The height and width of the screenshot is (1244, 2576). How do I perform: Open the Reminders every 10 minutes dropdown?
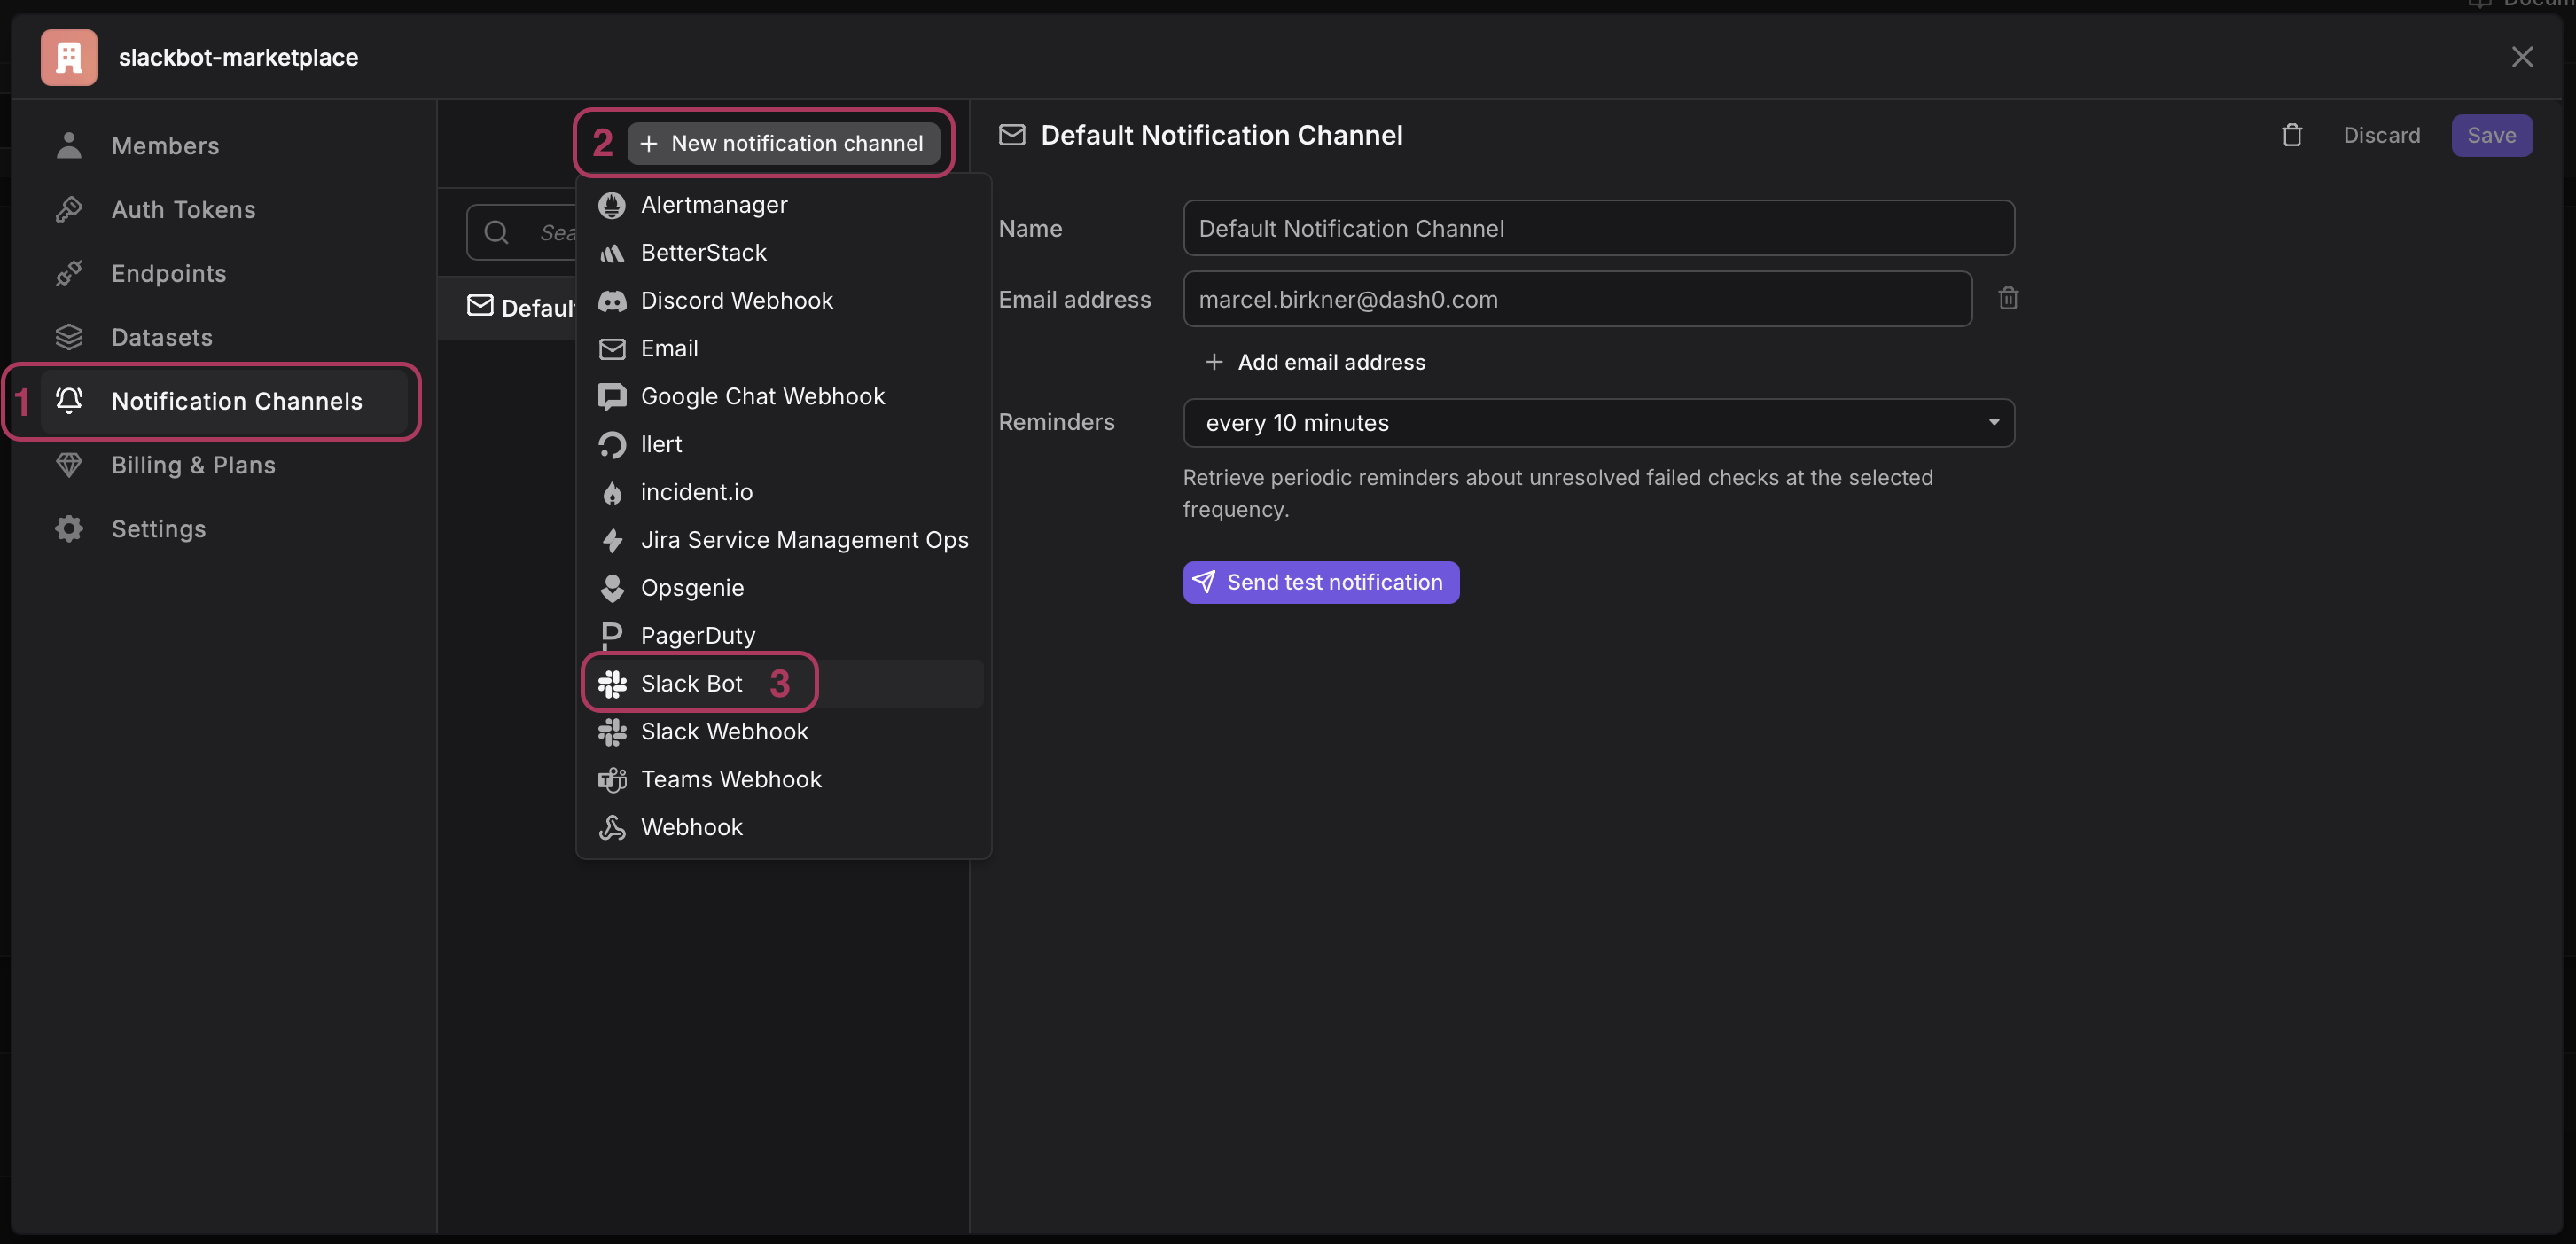pyautogui.click(x=1598, y=423)
